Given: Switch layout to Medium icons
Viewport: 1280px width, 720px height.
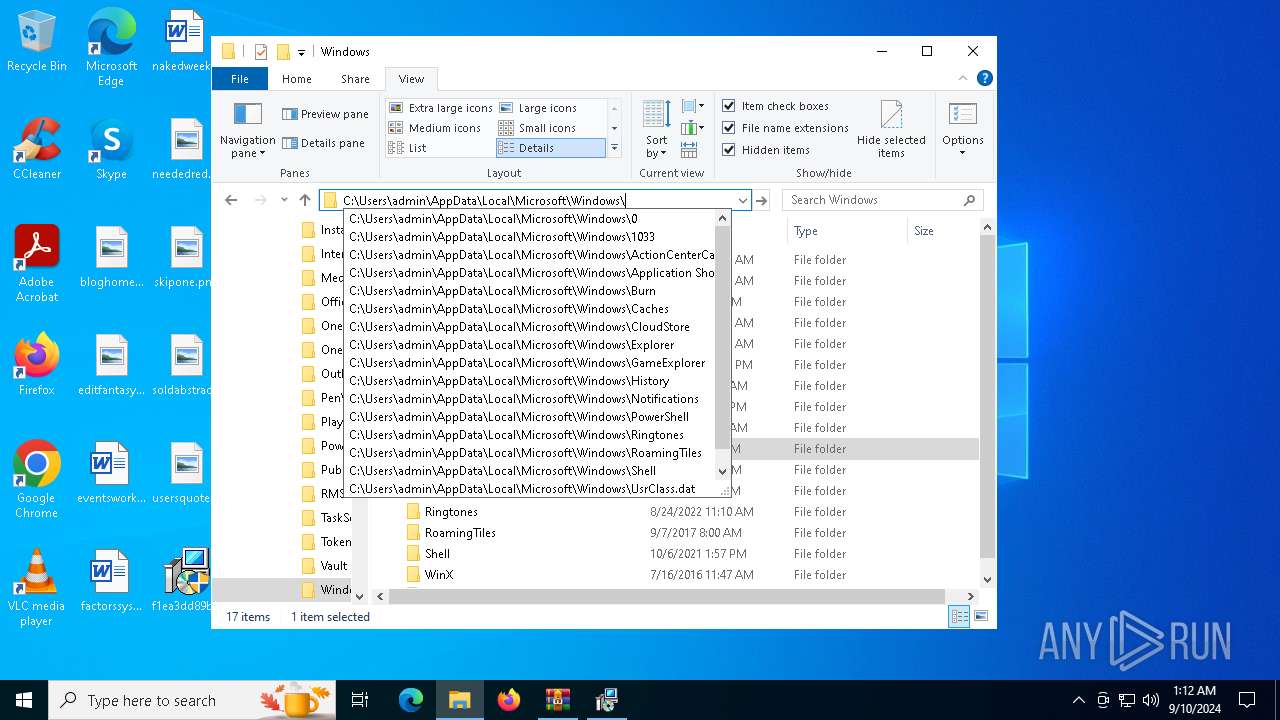Looking at the screenshot, I should (435, 128).
